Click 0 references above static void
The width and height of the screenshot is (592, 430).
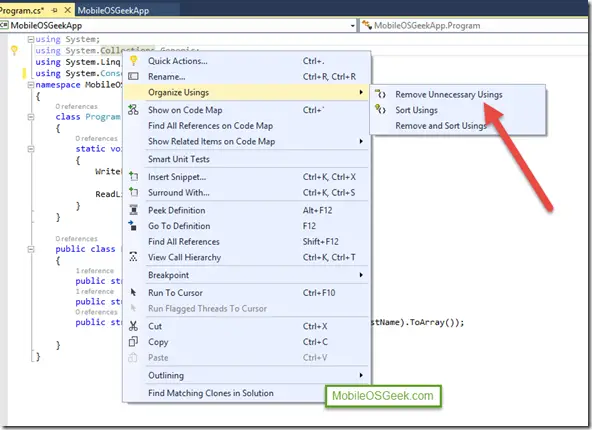pyautogui.click(x=96, y=139)
